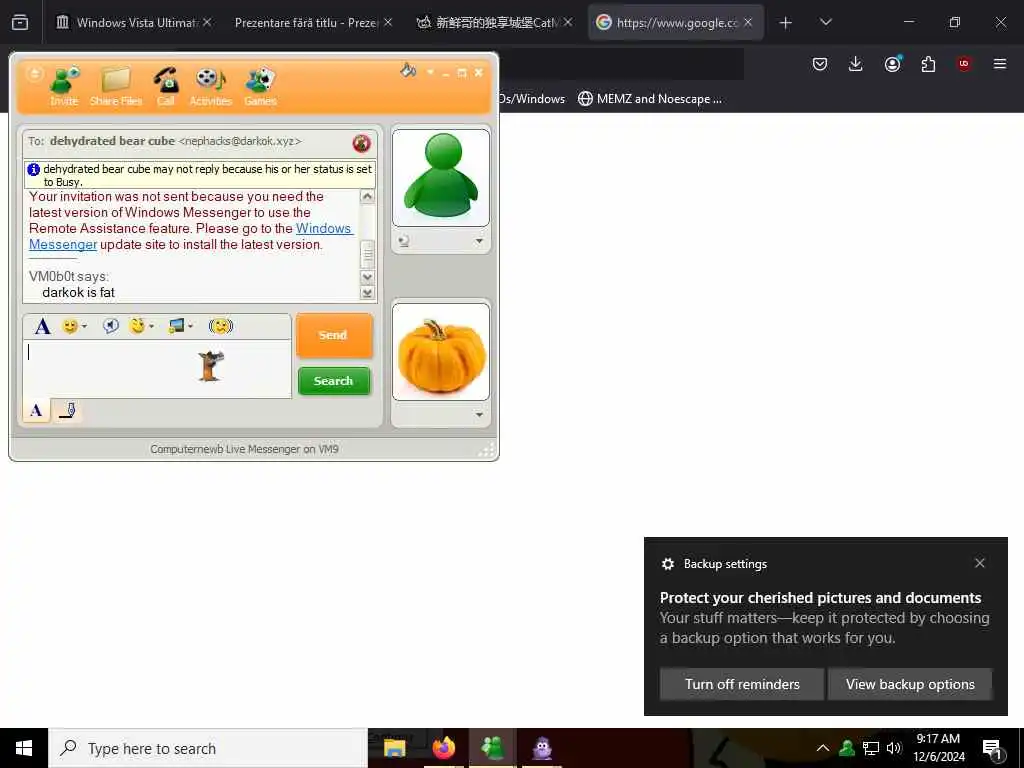Expand the winks dropdown arrow
The height and width of the screenshot is (768, 1024).
[152, 326]
